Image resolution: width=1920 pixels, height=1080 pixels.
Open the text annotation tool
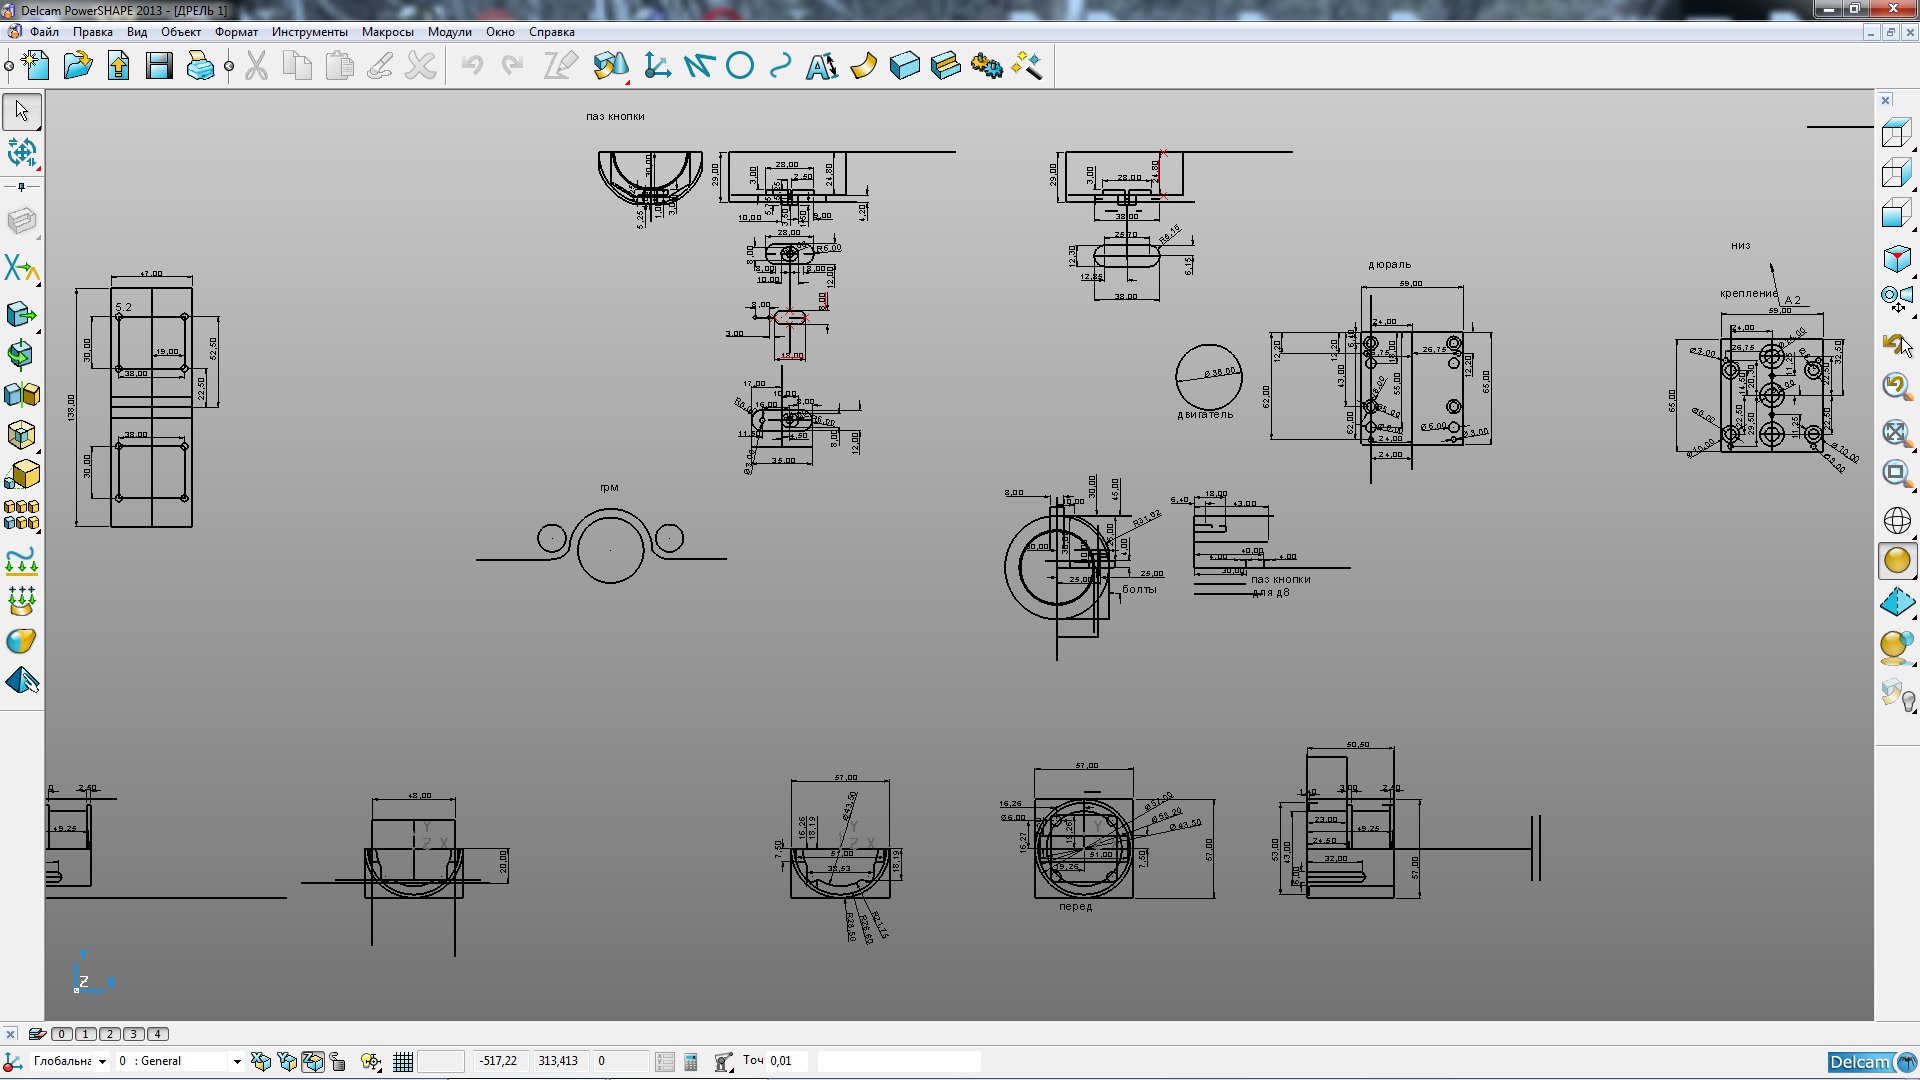[821, 66]
